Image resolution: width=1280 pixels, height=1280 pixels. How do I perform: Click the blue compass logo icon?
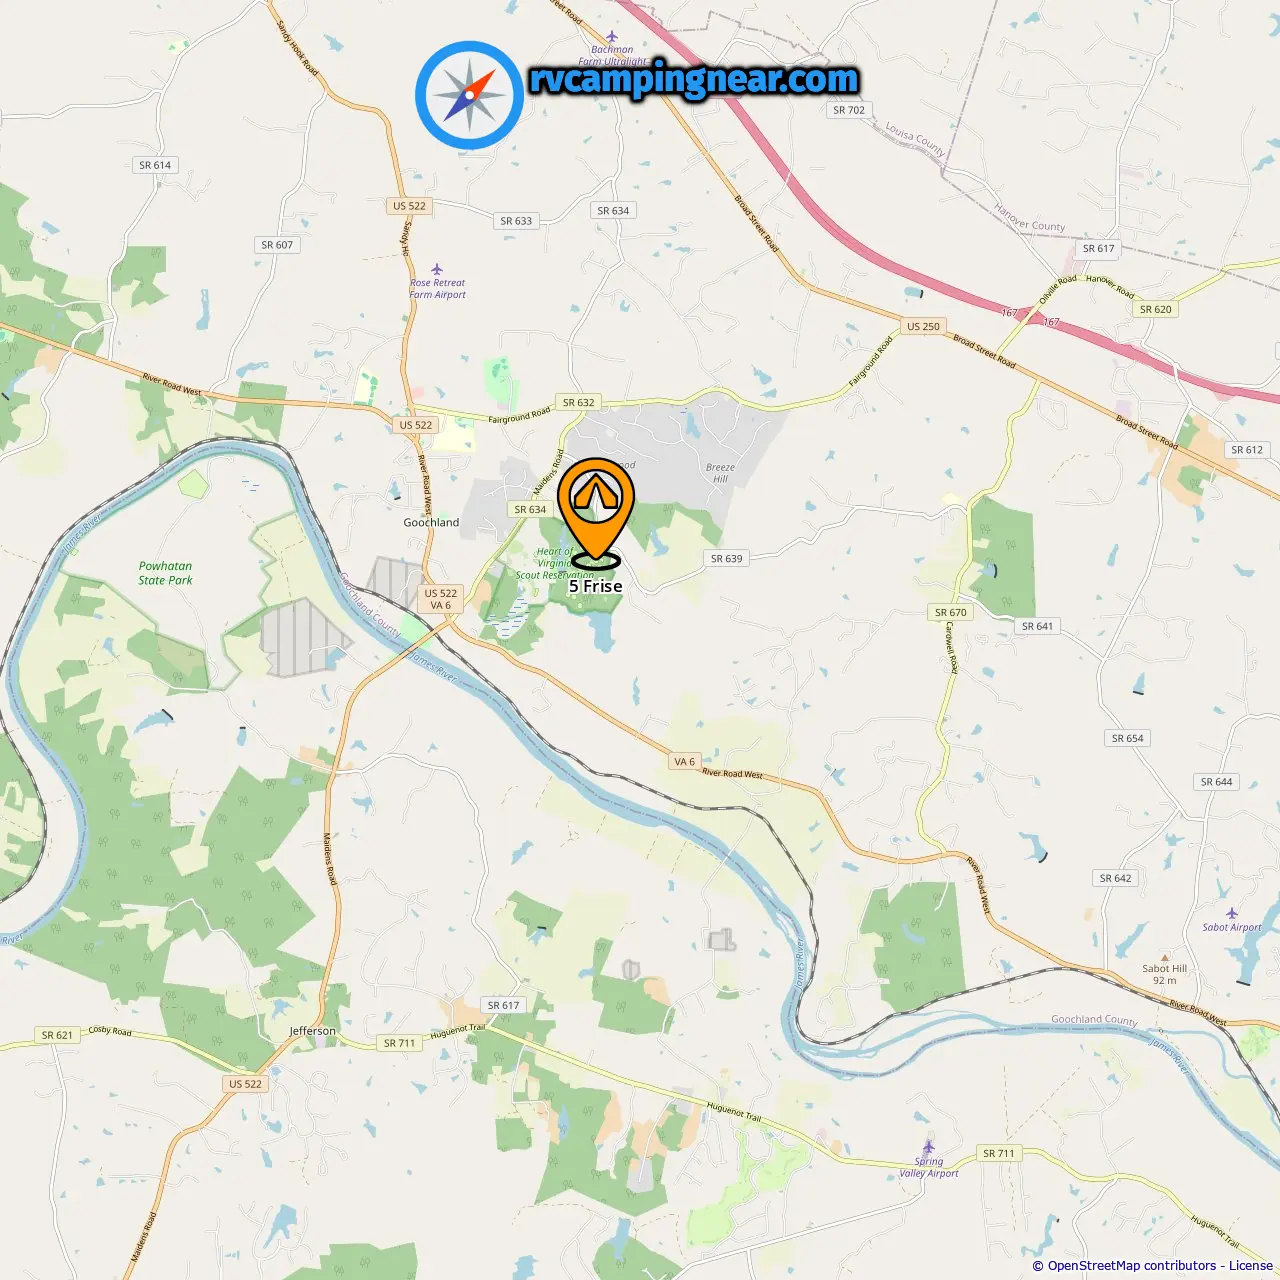pos(469,96)
